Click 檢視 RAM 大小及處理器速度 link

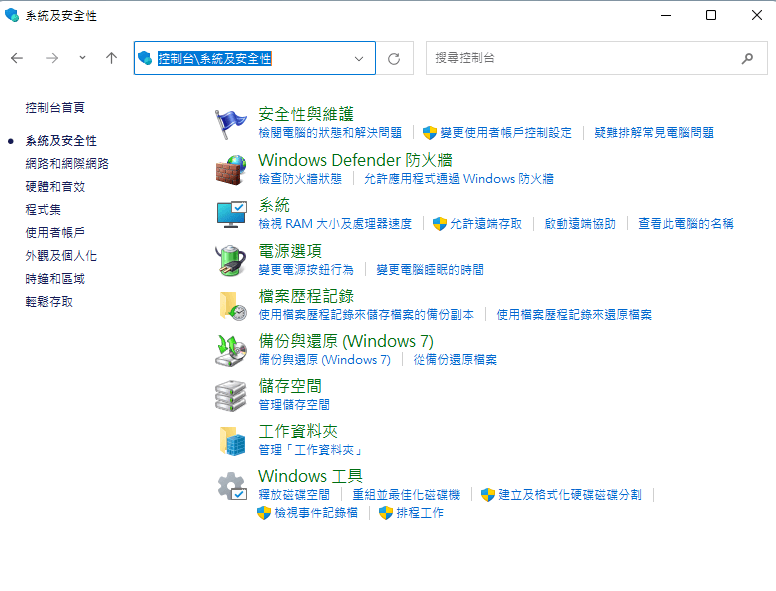point(335,224)
